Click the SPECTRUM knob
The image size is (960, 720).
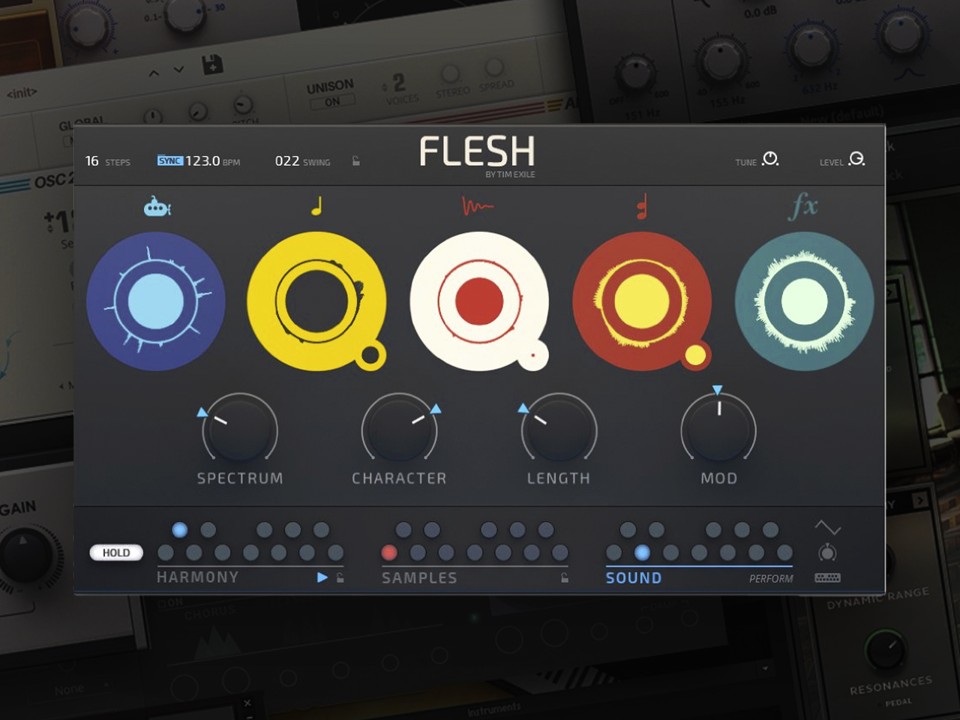click(240, 430)
